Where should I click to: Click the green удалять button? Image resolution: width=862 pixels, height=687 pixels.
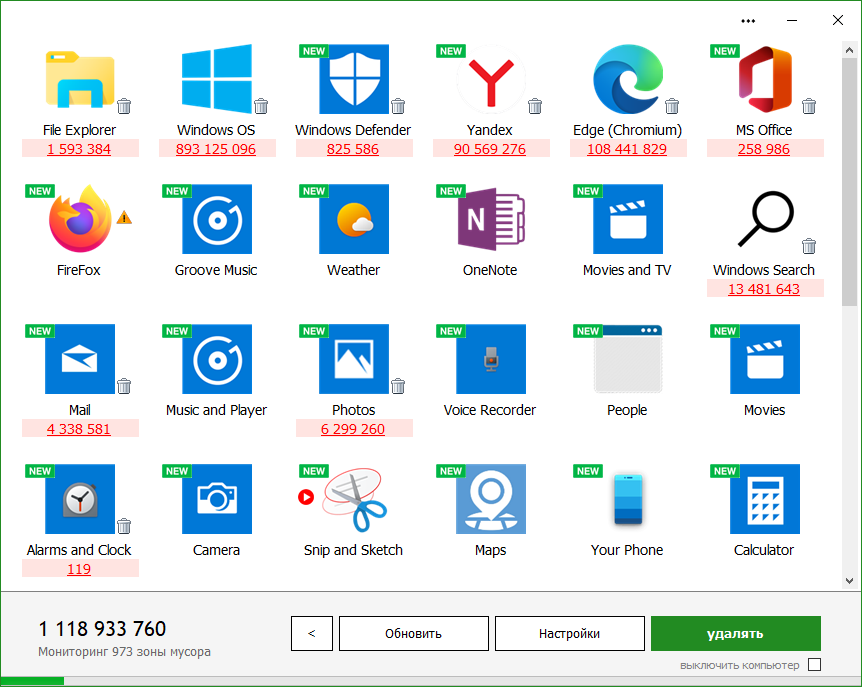click(x=735, y=633)
